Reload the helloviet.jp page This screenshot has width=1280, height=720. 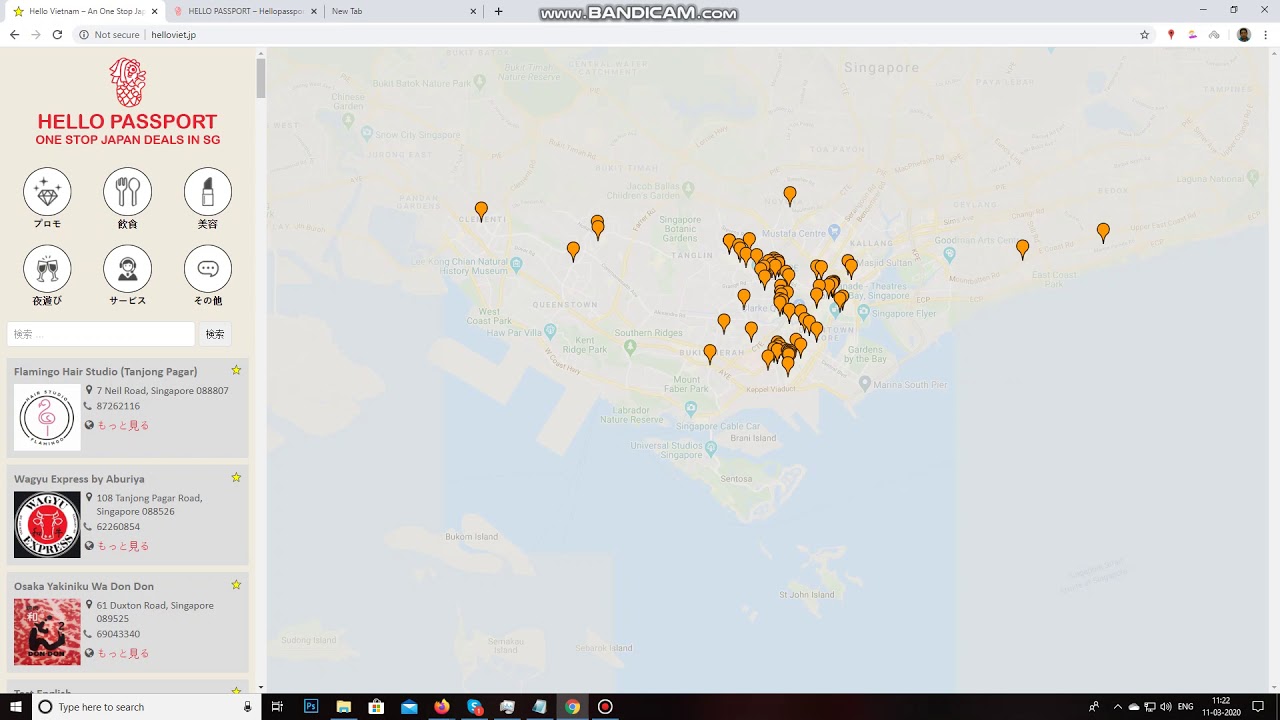pyautogui.click(x=57, y=35)
